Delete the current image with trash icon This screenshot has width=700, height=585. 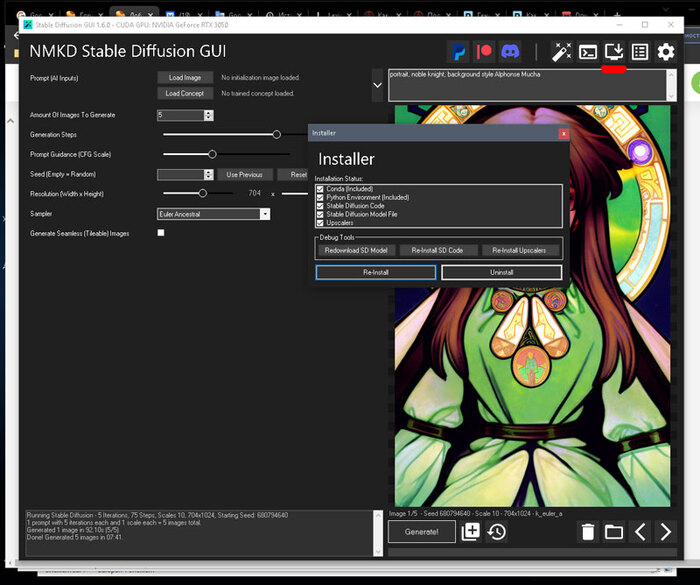[x=588, y=532]
